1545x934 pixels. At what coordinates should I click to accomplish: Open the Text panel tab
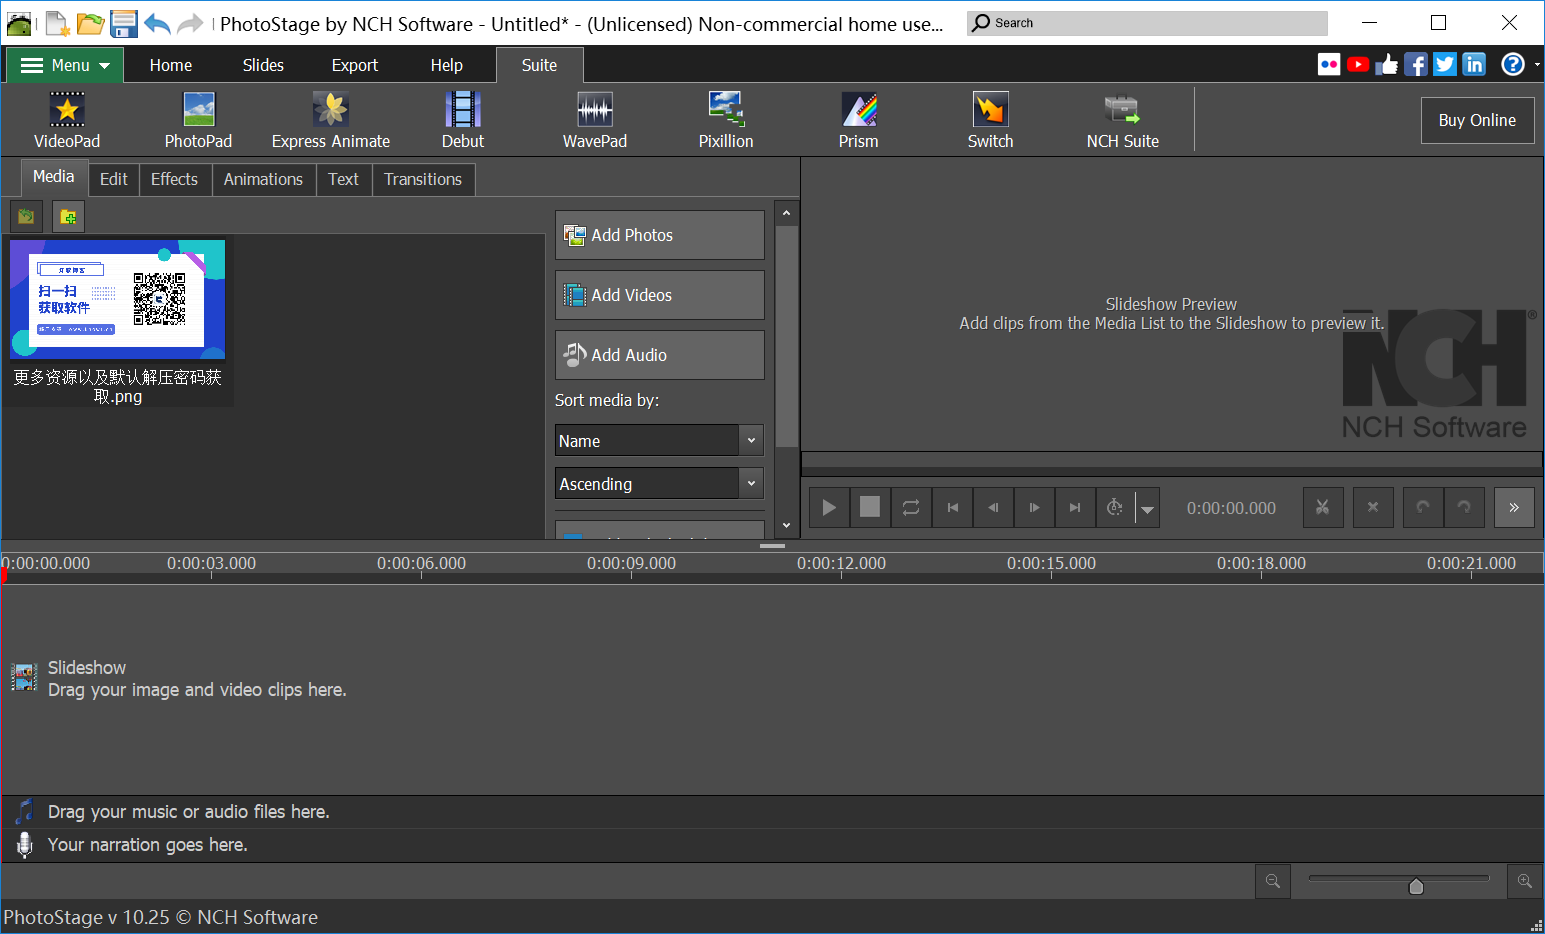[x=343, y=179]
